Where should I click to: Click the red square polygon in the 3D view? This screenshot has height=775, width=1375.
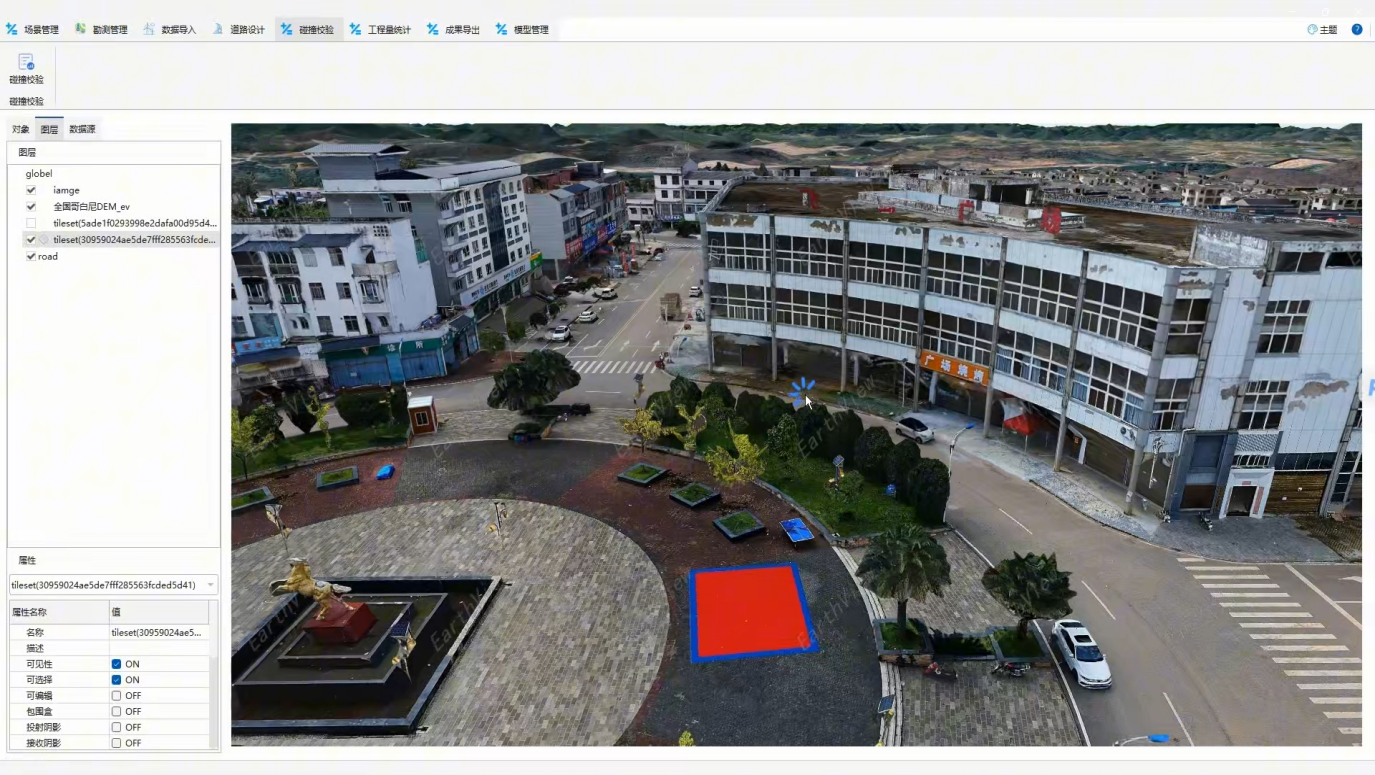click(x=751, y=611)
